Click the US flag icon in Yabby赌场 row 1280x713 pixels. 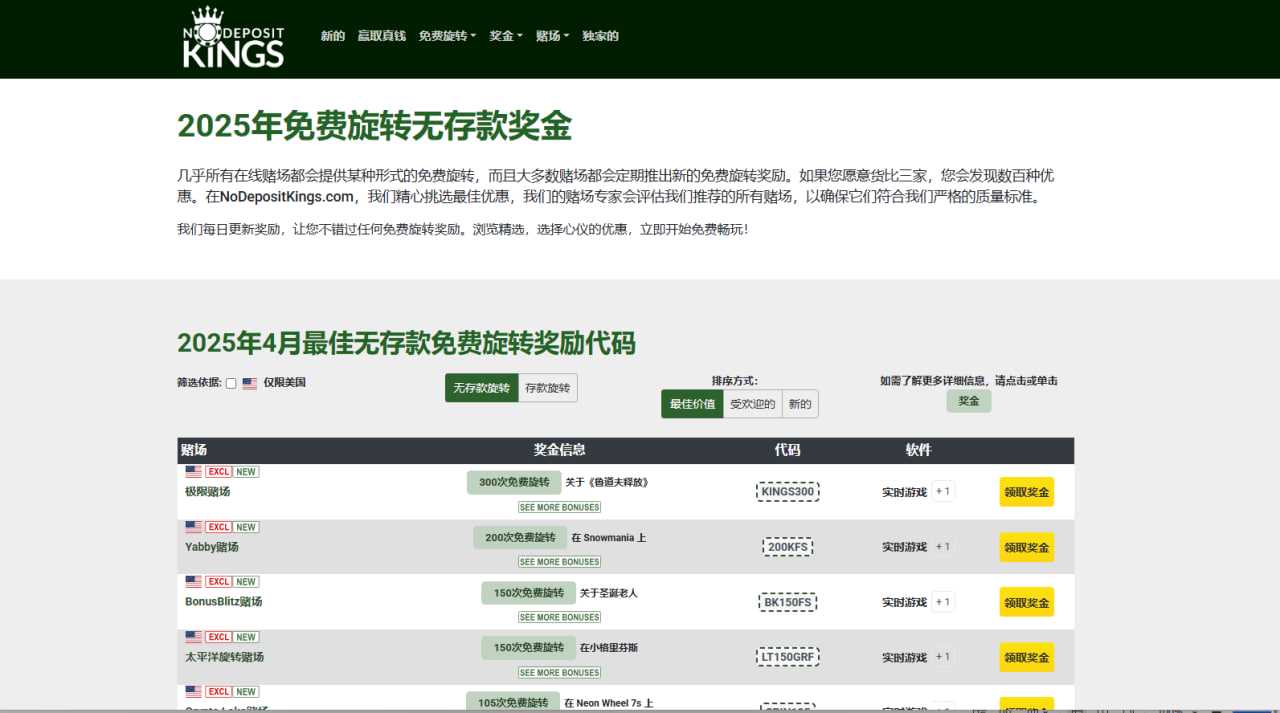click(x=193, y=527)
